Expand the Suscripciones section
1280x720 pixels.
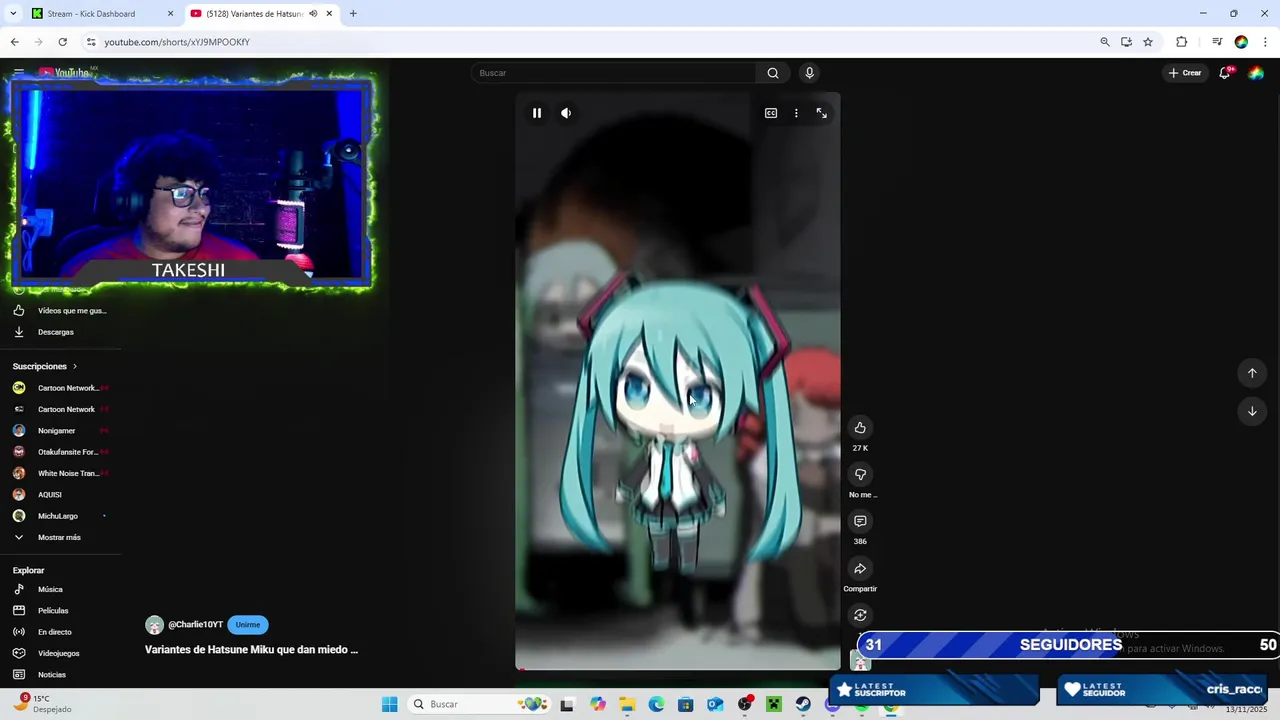coord(45,366)
